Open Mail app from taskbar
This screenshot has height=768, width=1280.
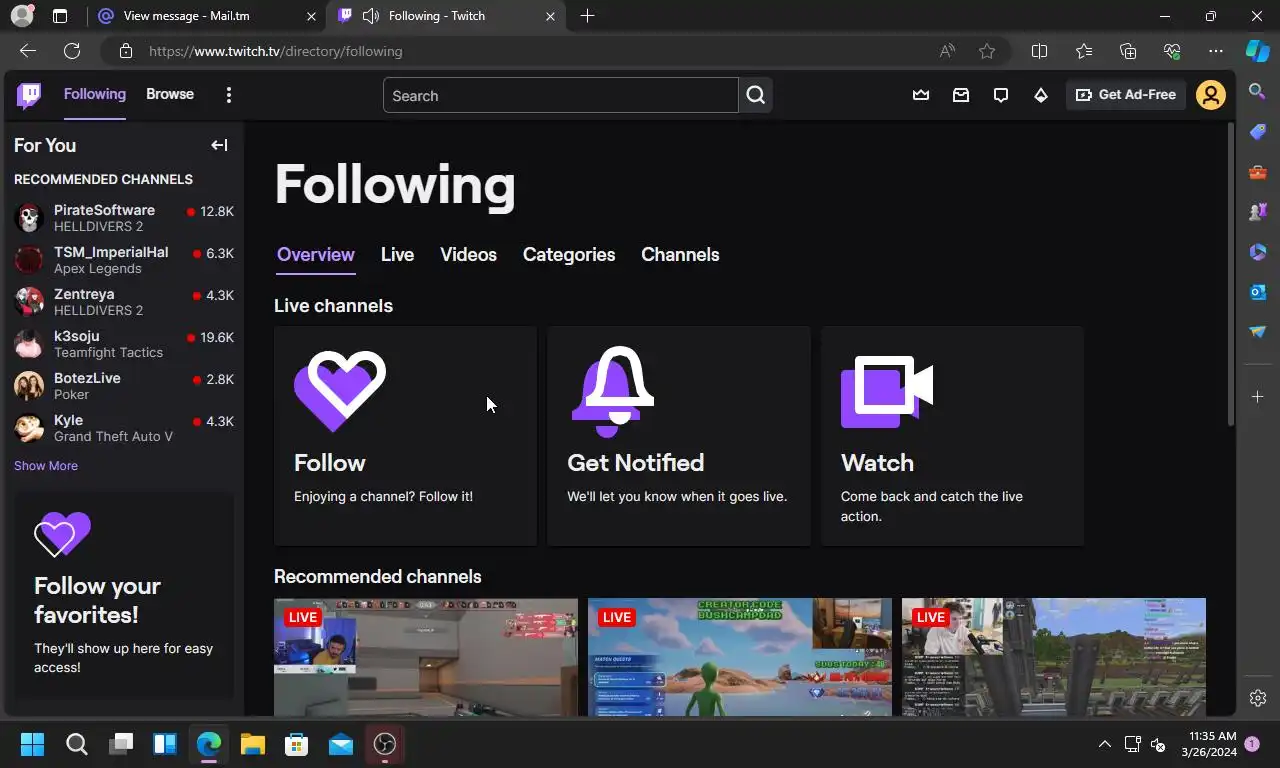pos(341,744)
